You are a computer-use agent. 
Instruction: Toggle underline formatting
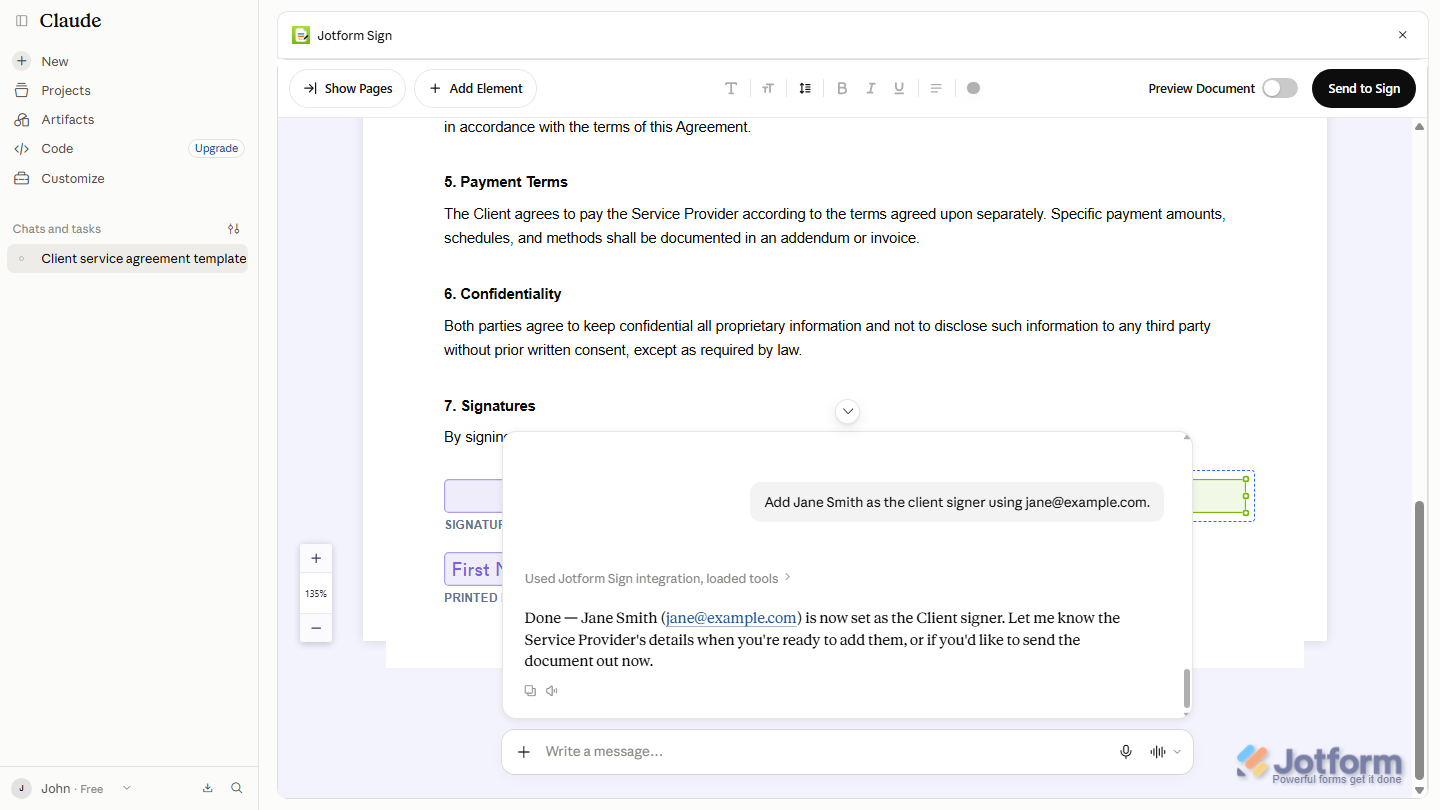pos(899,88)
